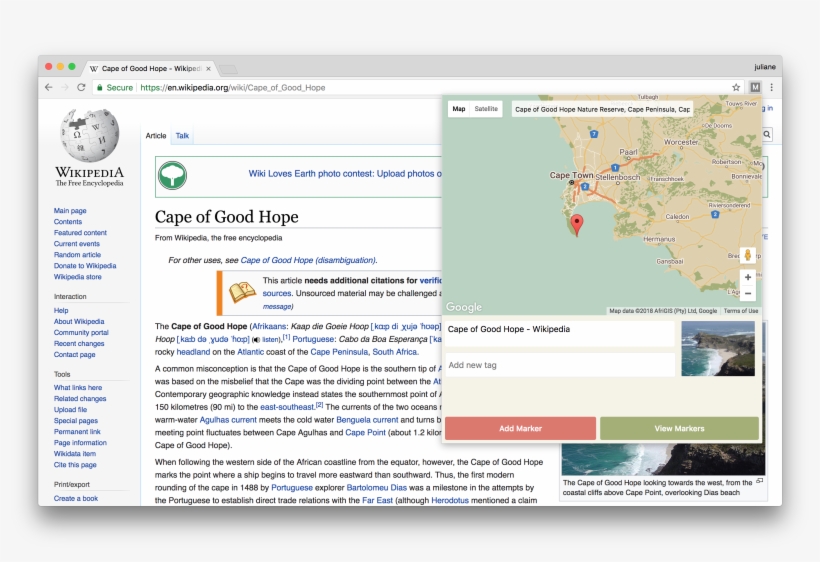This screenshot has height=562, width=820.
Task: Bookmark page with the star icon
Action: point(736,87)
